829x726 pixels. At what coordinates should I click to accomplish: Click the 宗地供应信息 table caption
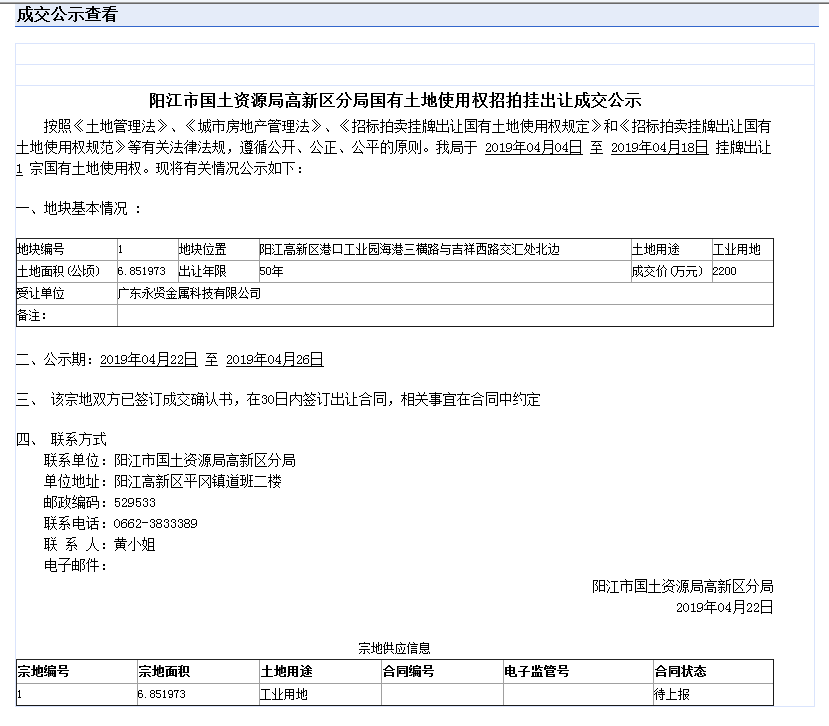click(x=394, y=648)
